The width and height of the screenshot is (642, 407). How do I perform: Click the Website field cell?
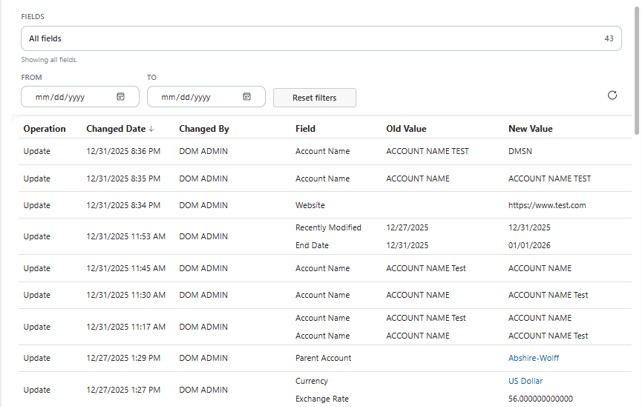point(310,205)
